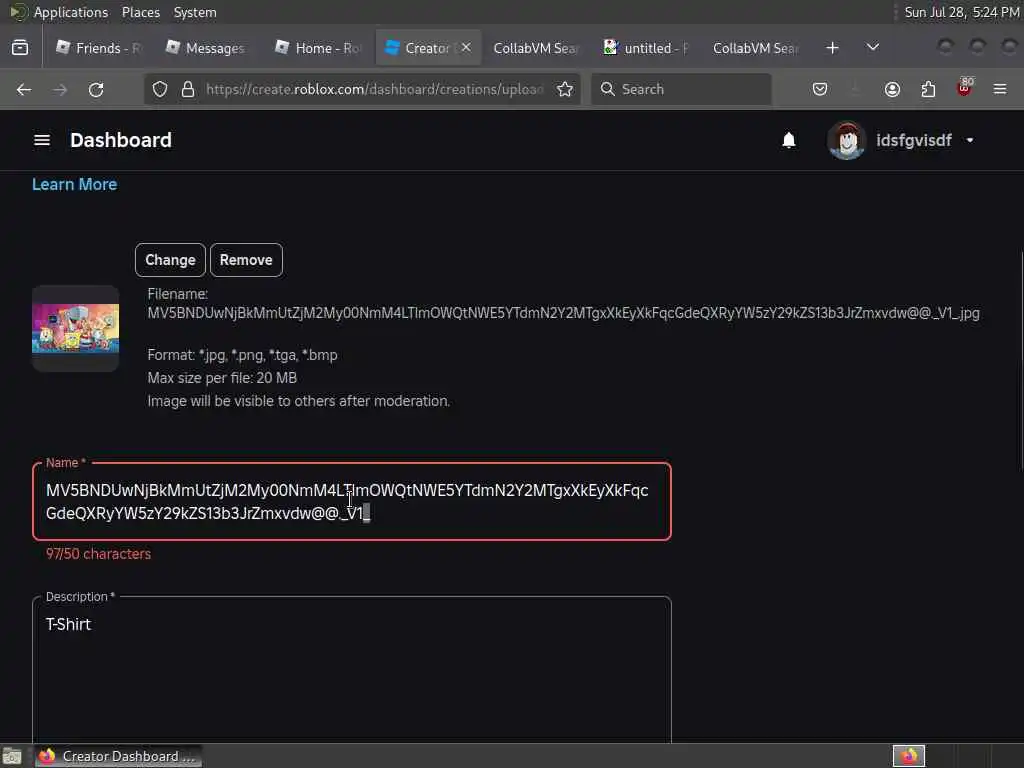The image size is (1024, 768).
Task: Click the browser Search box
Action: point(681,89)
